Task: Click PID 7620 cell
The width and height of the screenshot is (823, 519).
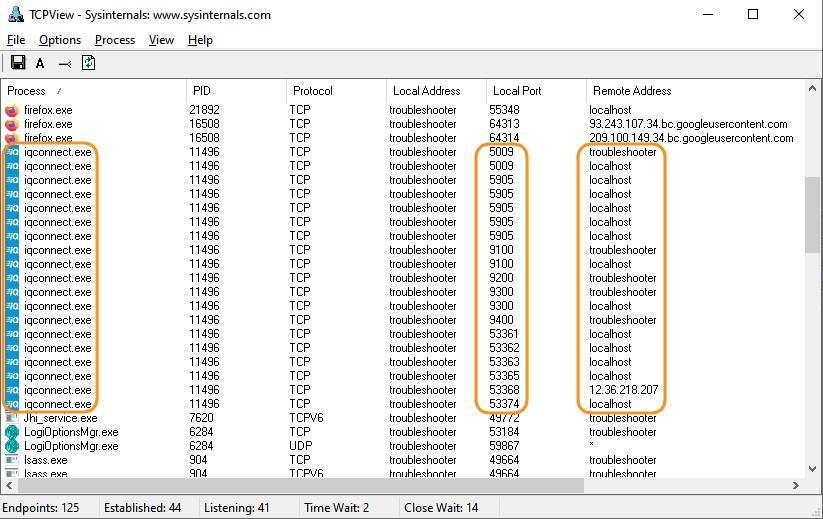Action: click(x=201, y=418)
